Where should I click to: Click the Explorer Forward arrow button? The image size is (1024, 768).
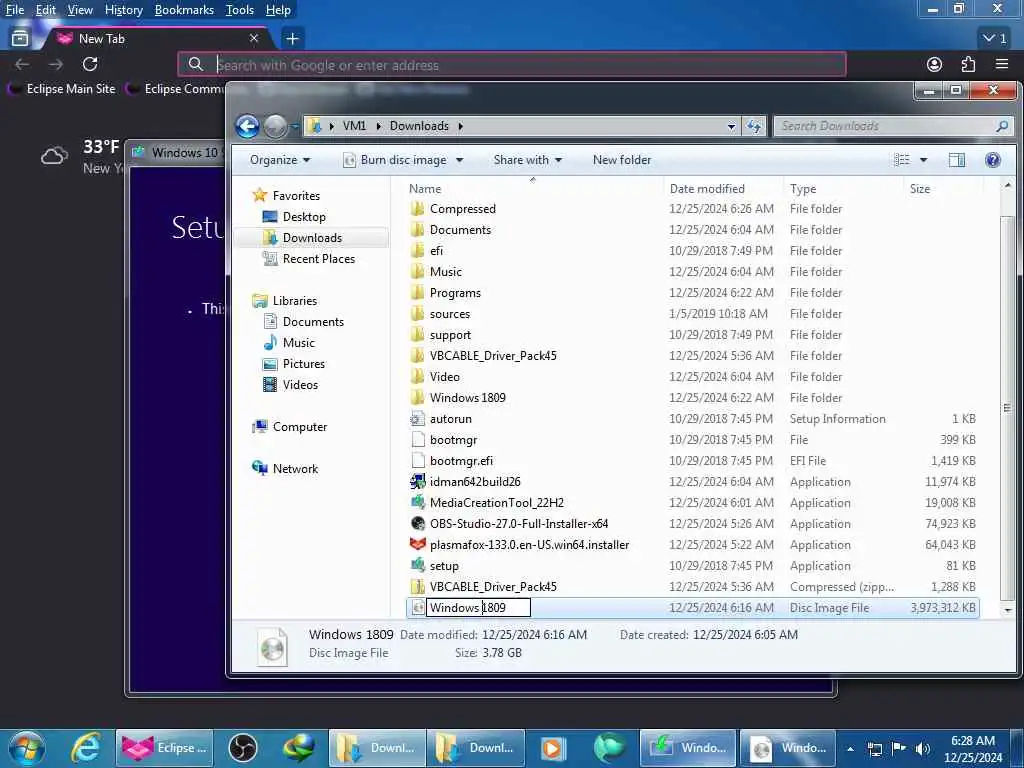coord(275,126)
